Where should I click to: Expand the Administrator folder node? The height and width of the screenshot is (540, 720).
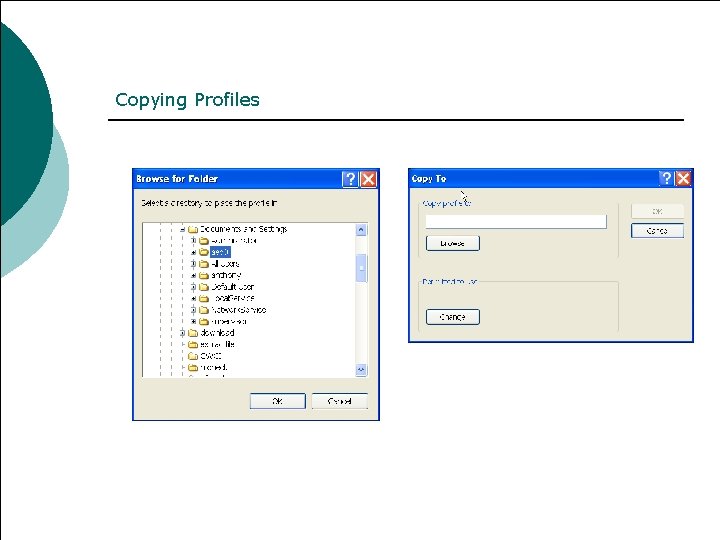193,241
